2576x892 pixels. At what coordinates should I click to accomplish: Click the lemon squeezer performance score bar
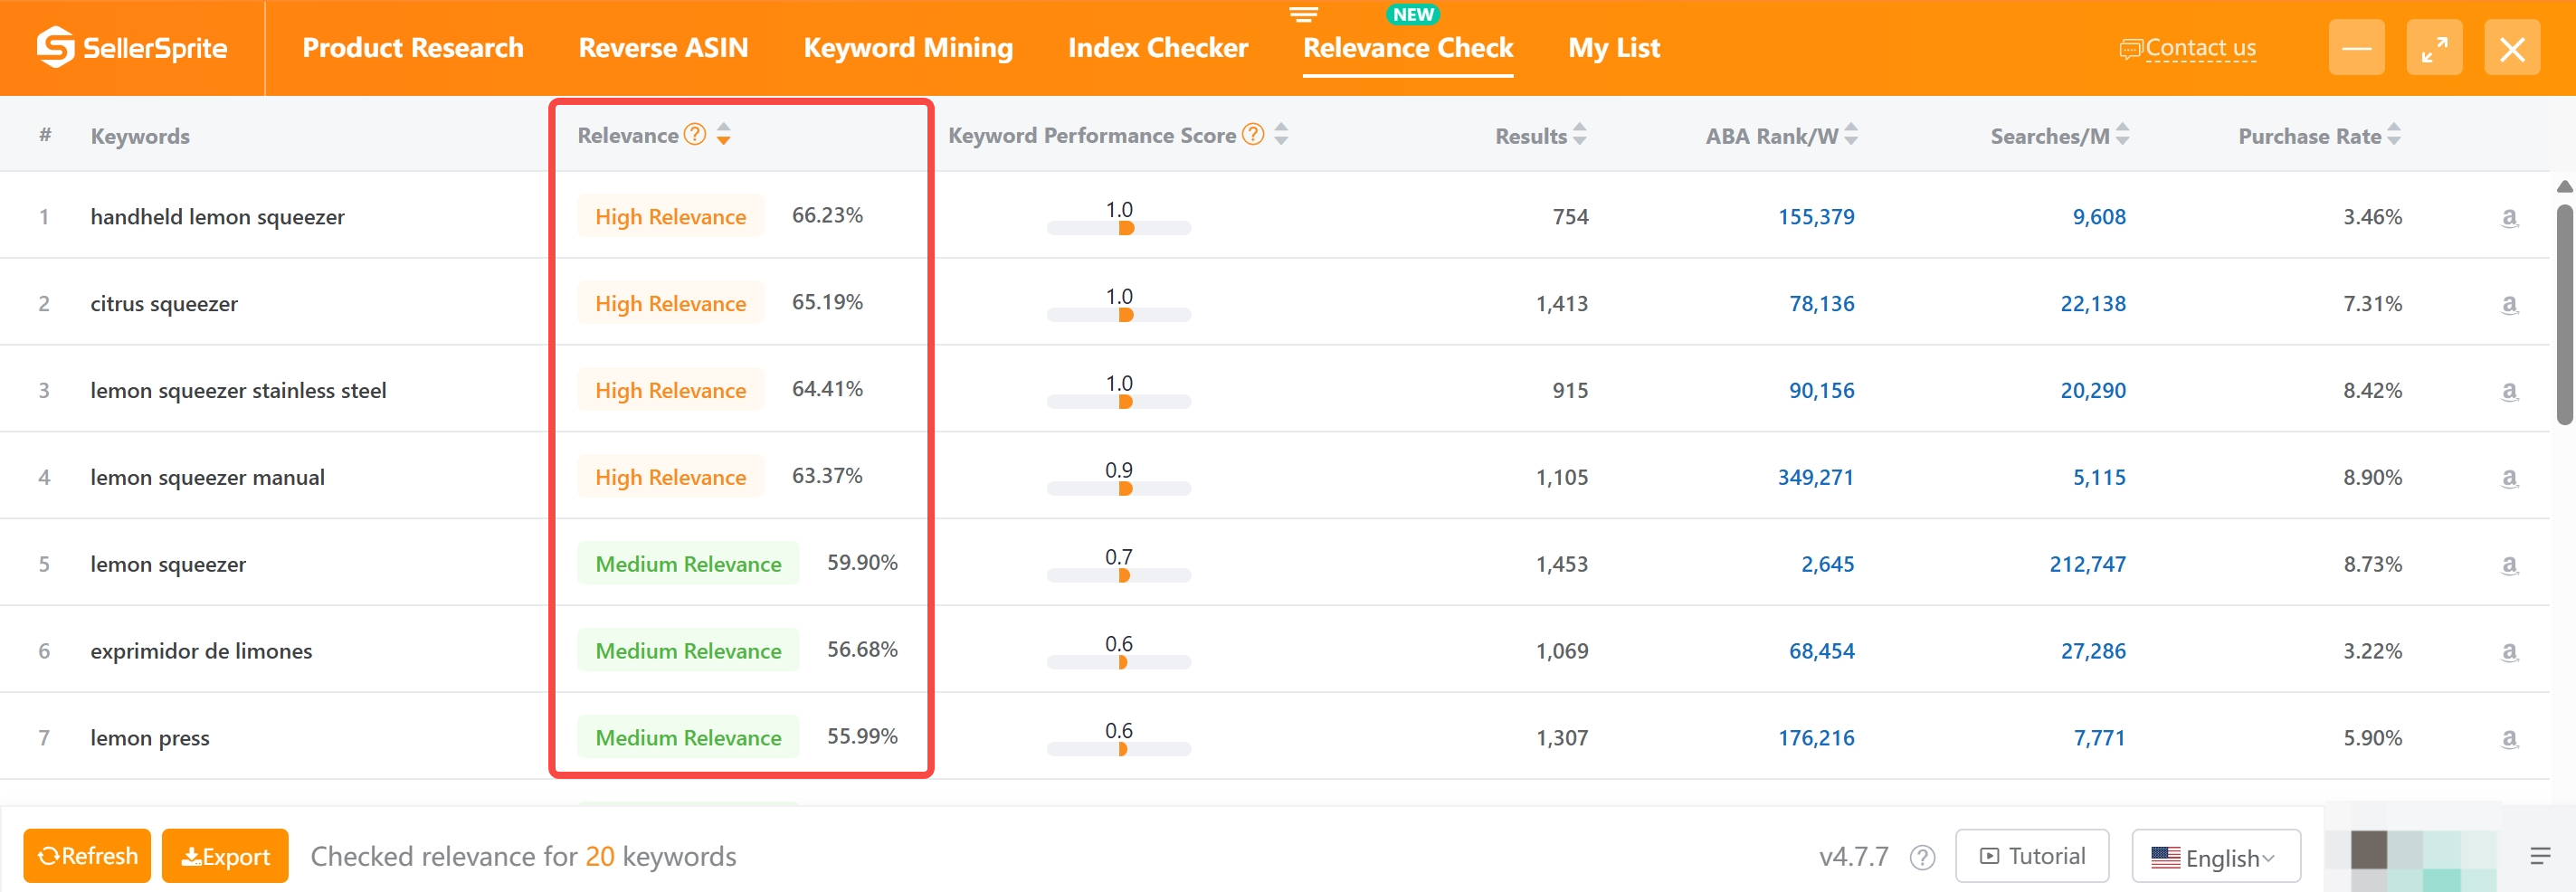1119,575
